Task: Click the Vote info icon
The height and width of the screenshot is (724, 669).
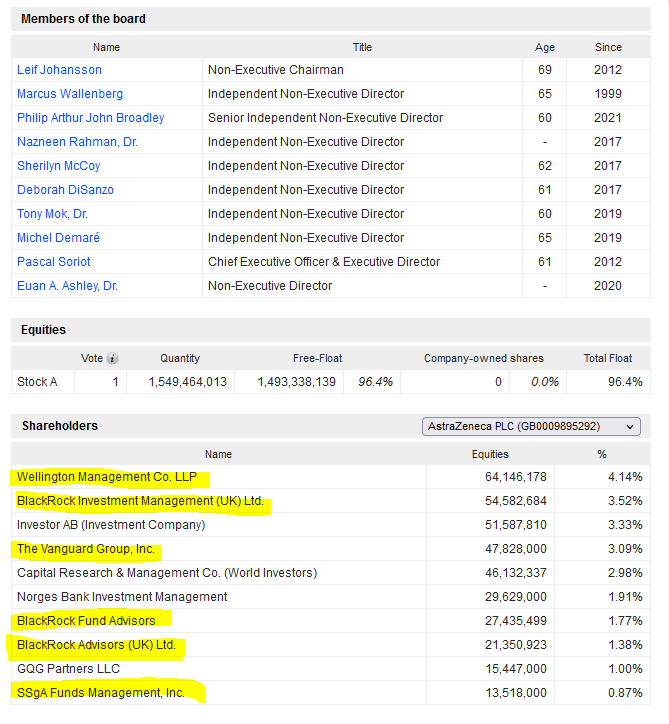Action: (x=112, y=358)
